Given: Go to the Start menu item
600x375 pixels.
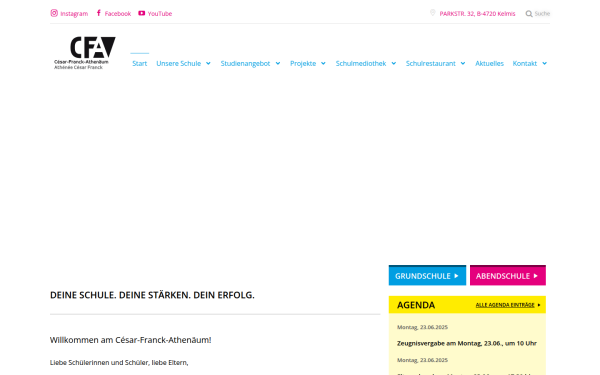Looking at the screenshot, I should [140, 64].
